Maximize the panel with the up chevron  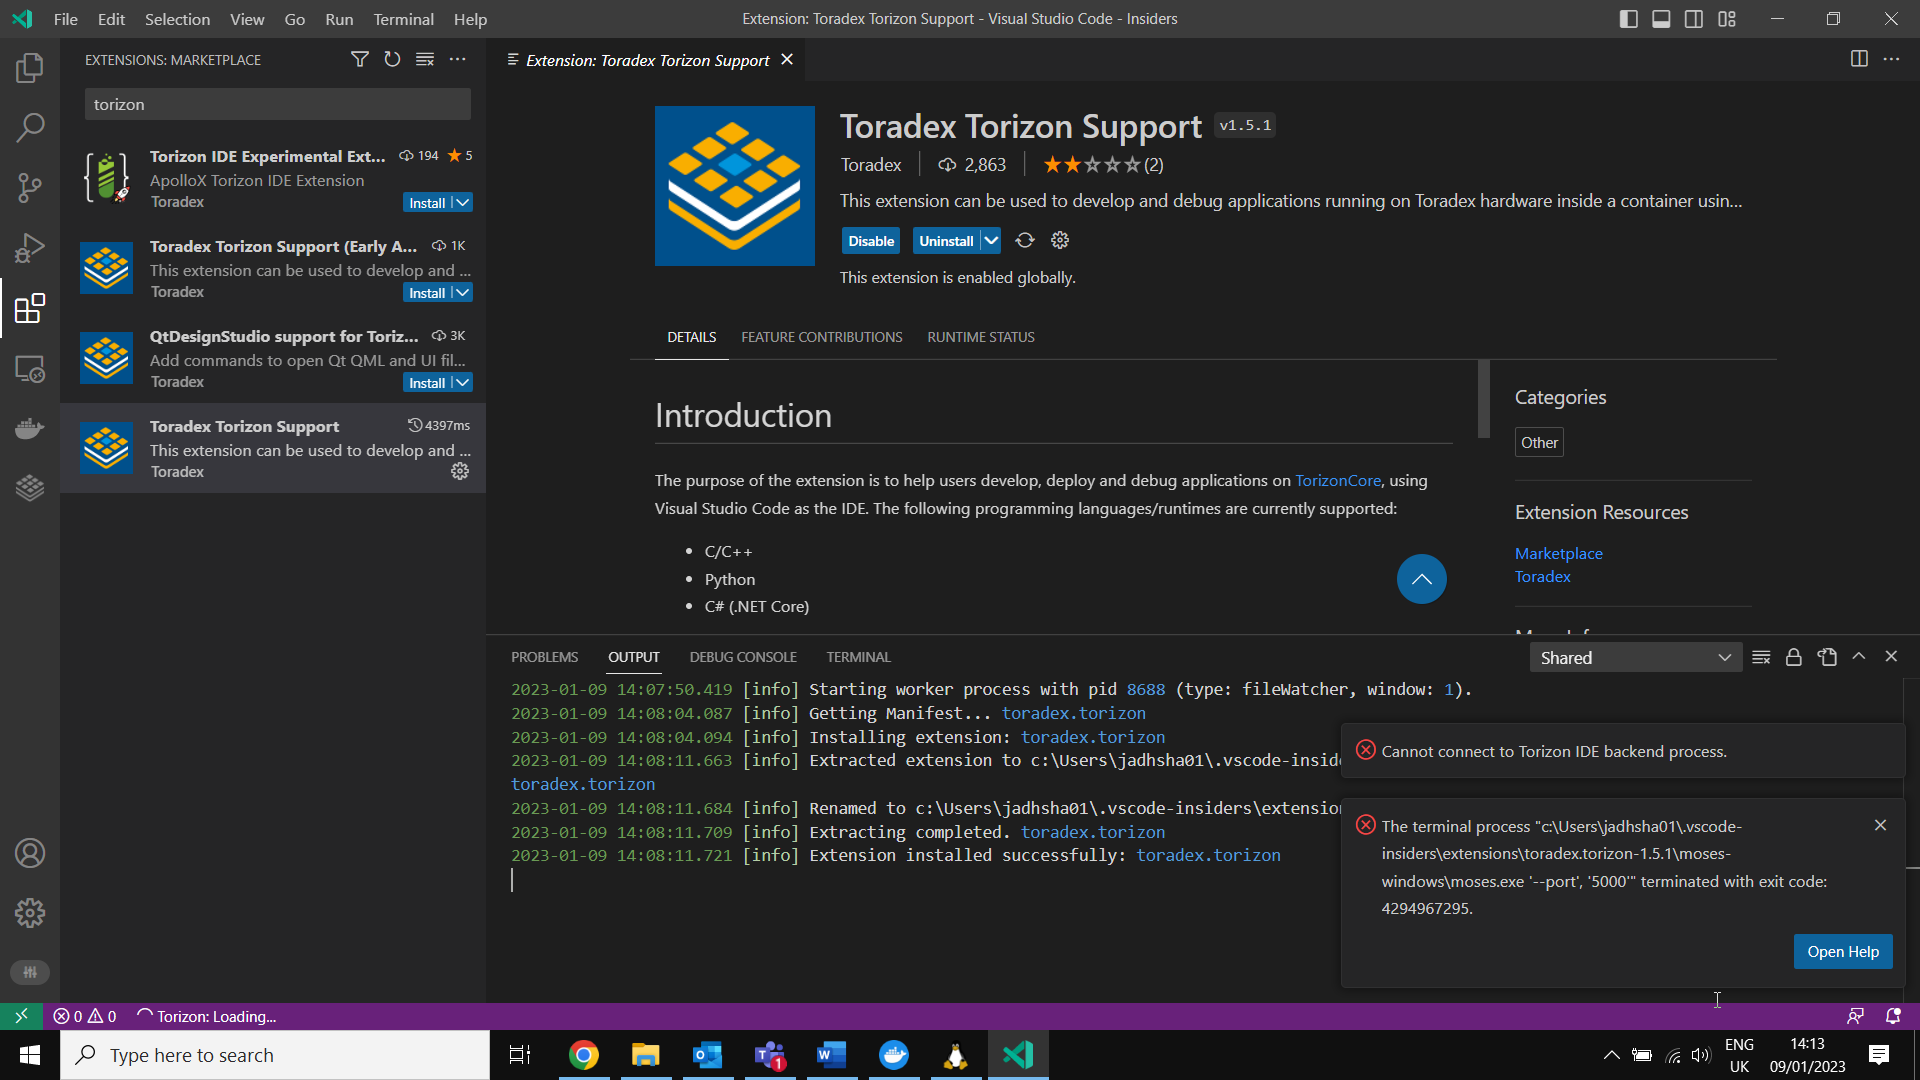coord(1859,657)
